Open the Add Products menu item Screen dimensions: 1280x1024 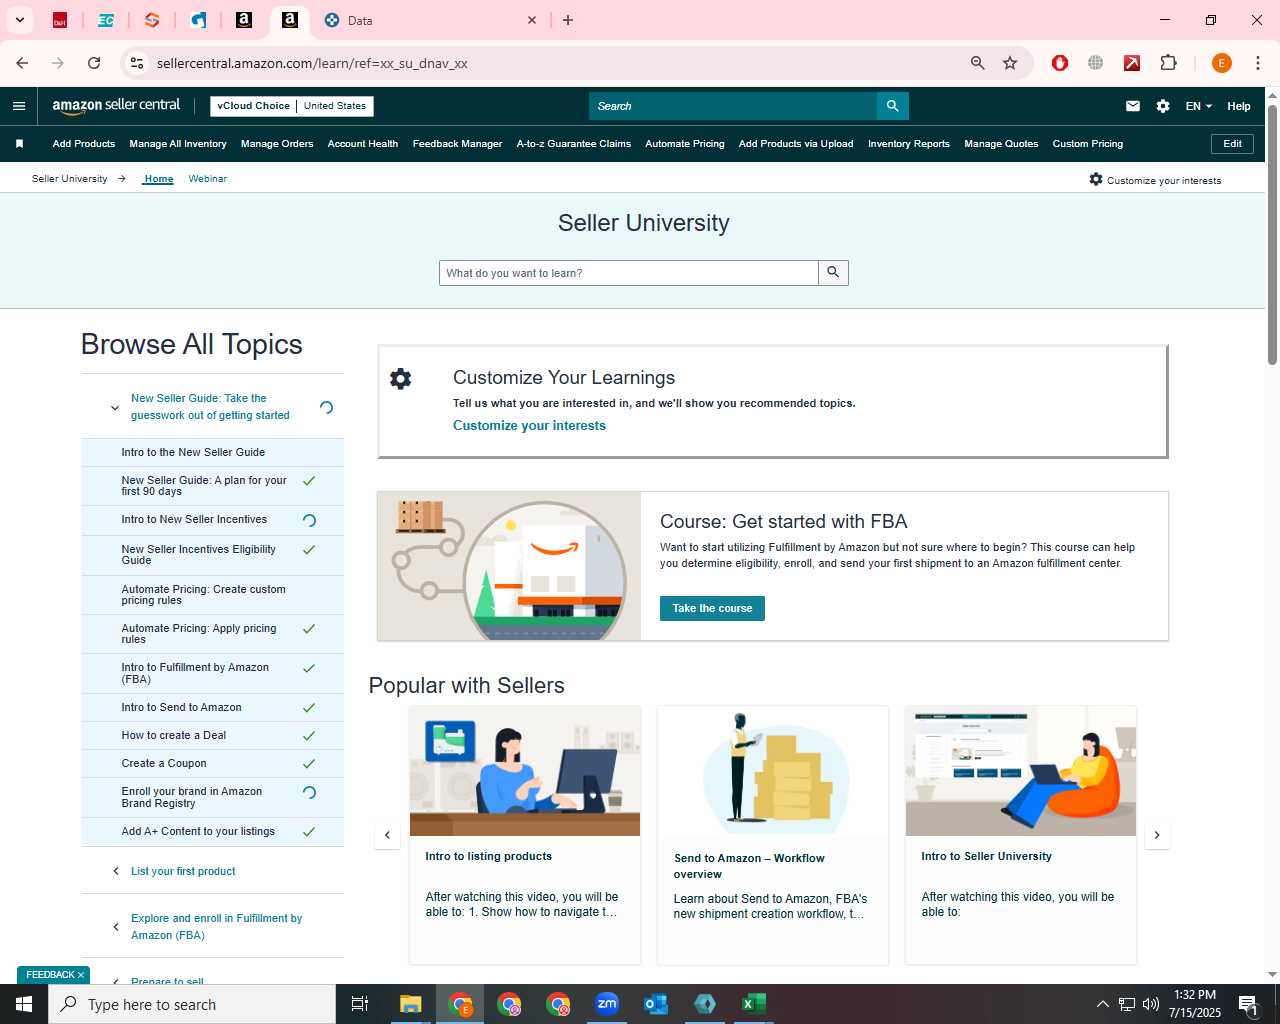click(84, 144)
